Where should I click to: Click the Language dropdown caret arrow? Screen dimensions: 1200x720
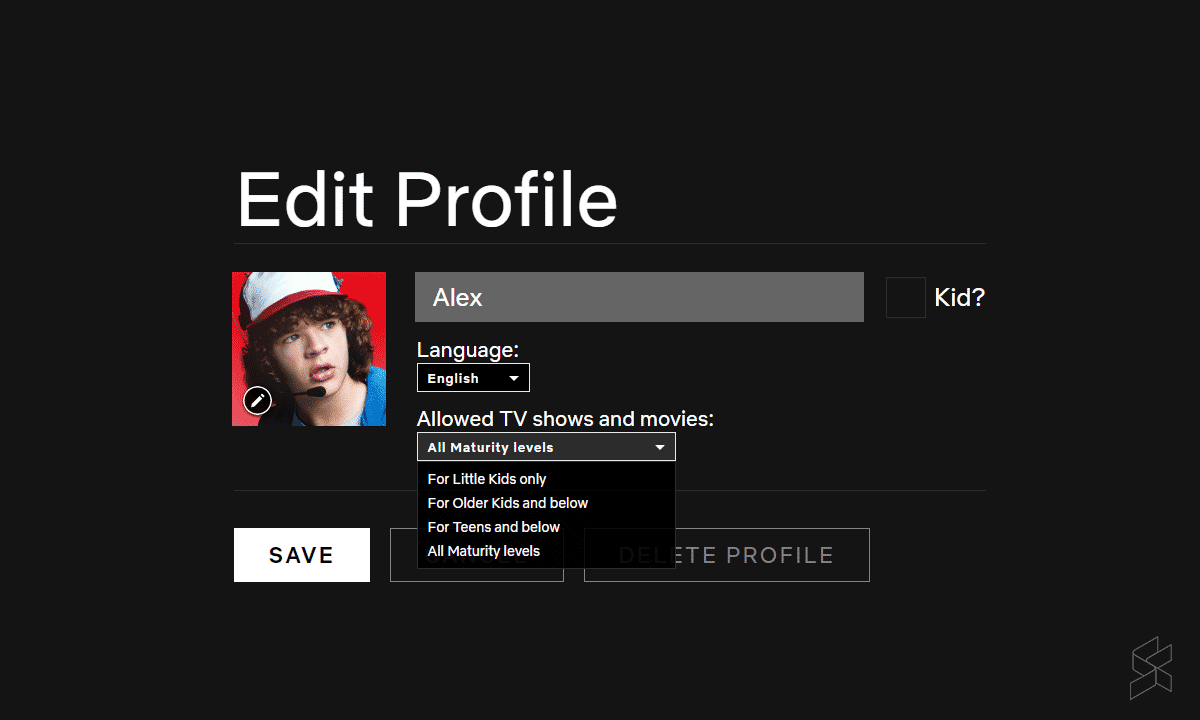[x=514, y=379]
